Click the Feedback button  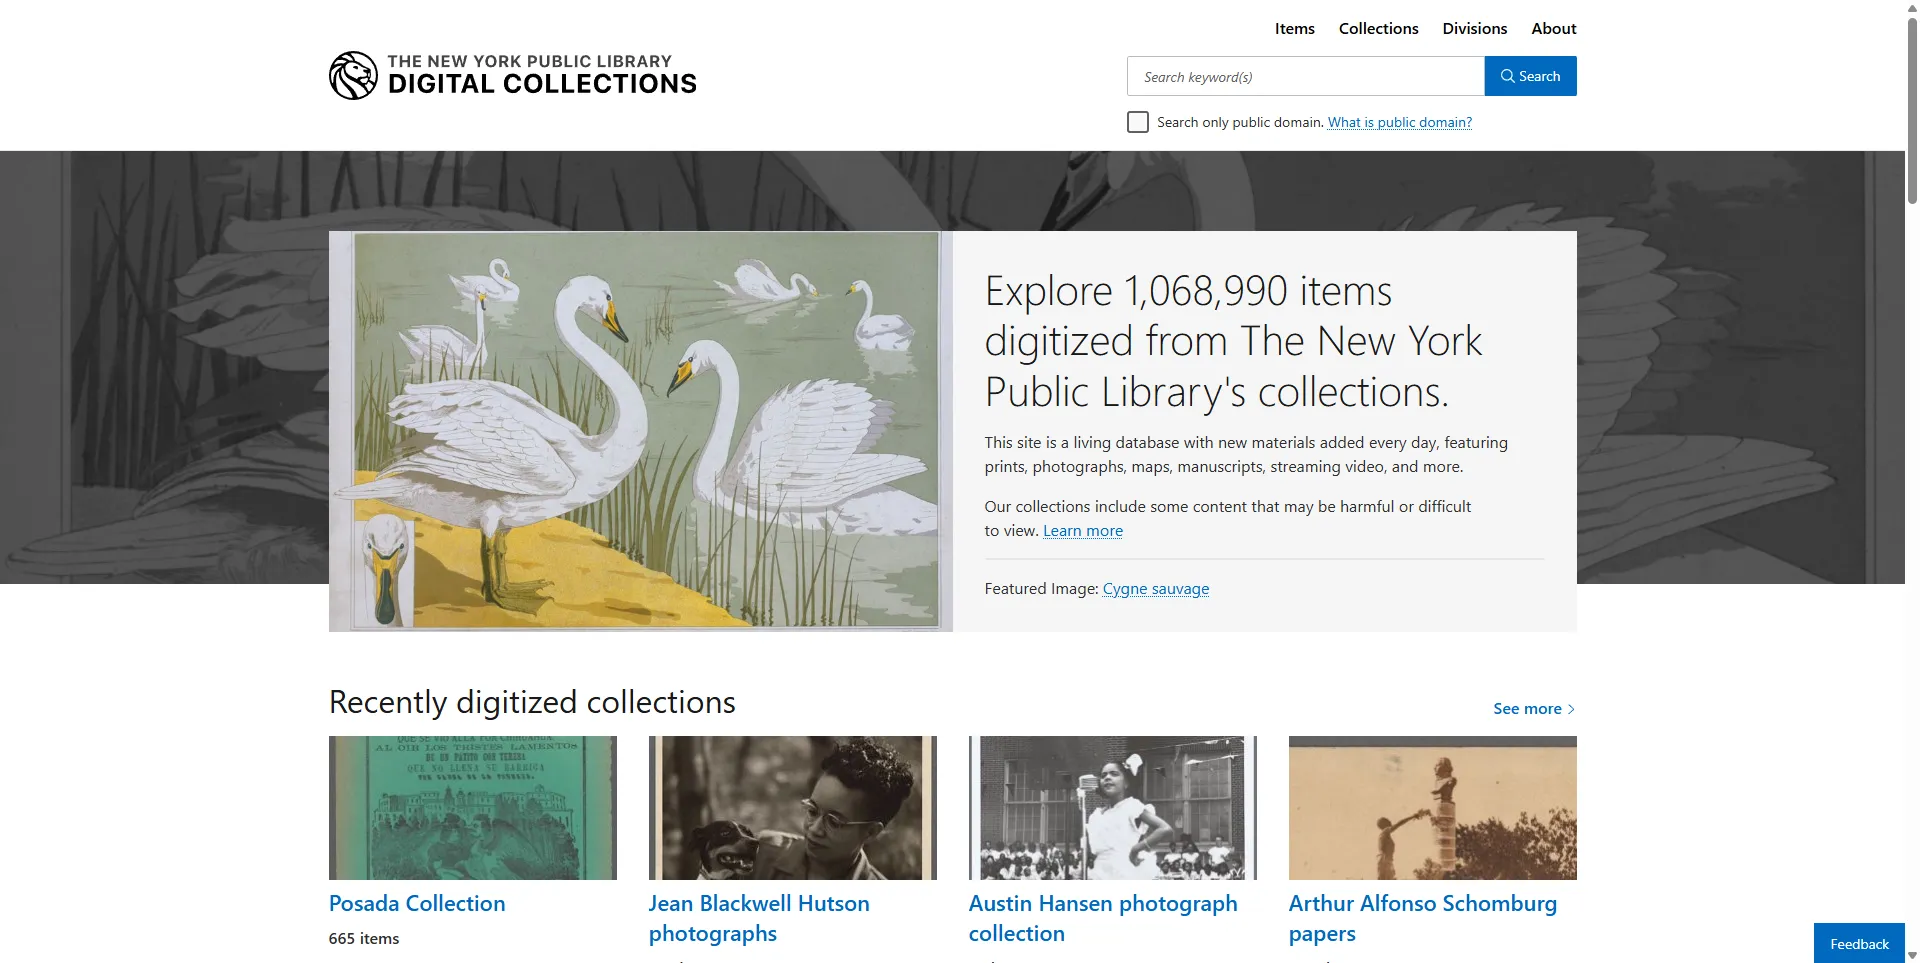click(1858, 943)
